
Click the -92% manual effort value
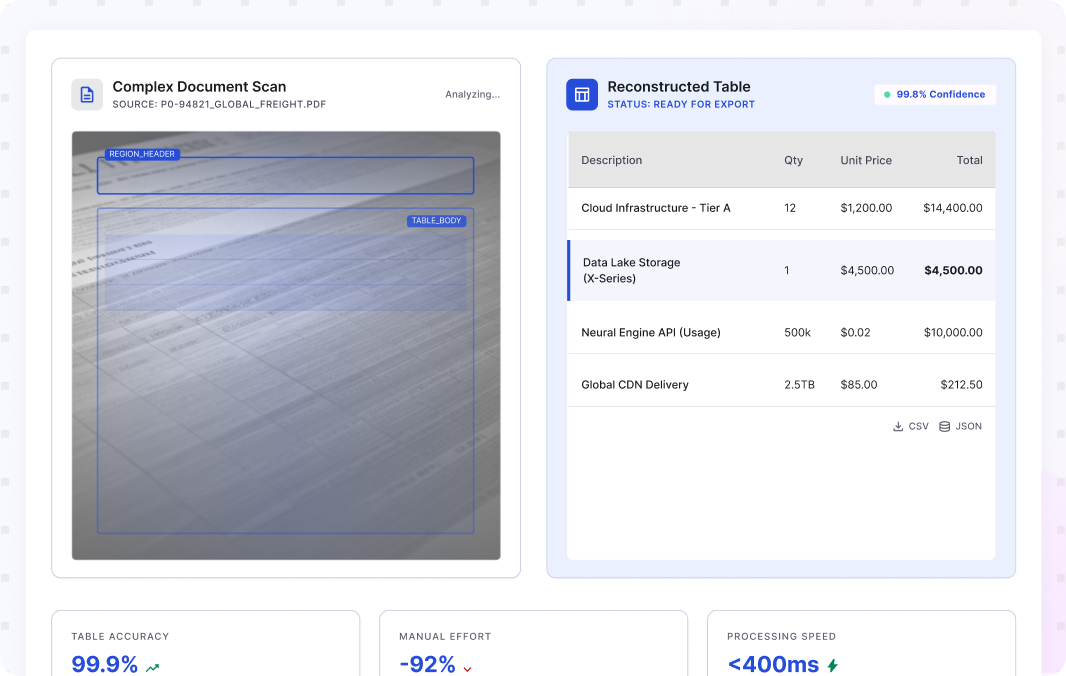(427, 664)
